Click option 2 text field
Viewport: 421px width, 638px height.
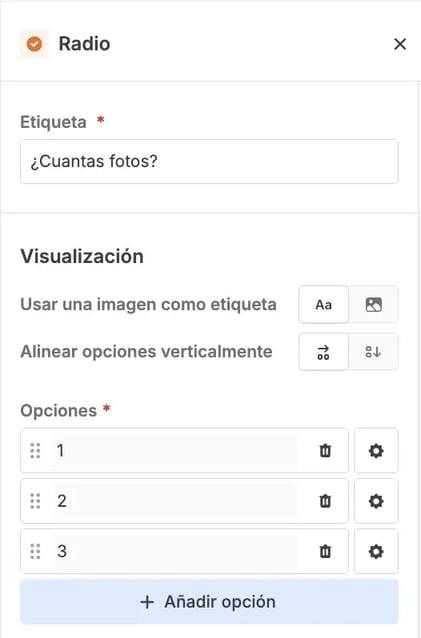(175, 501)
